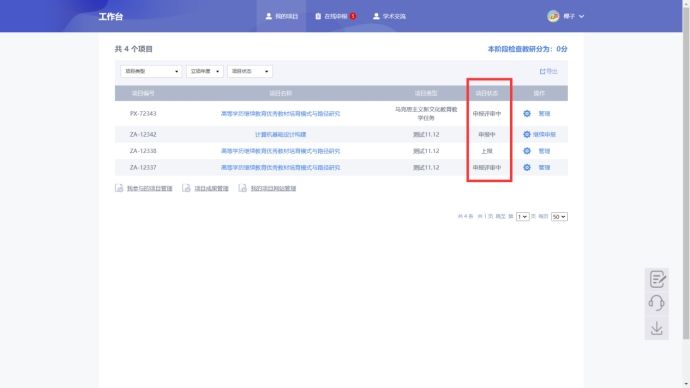This screenshot has width=690, height=388.
Task: Click the document icon beside the middle bottom link
Action: coord(186,188)
